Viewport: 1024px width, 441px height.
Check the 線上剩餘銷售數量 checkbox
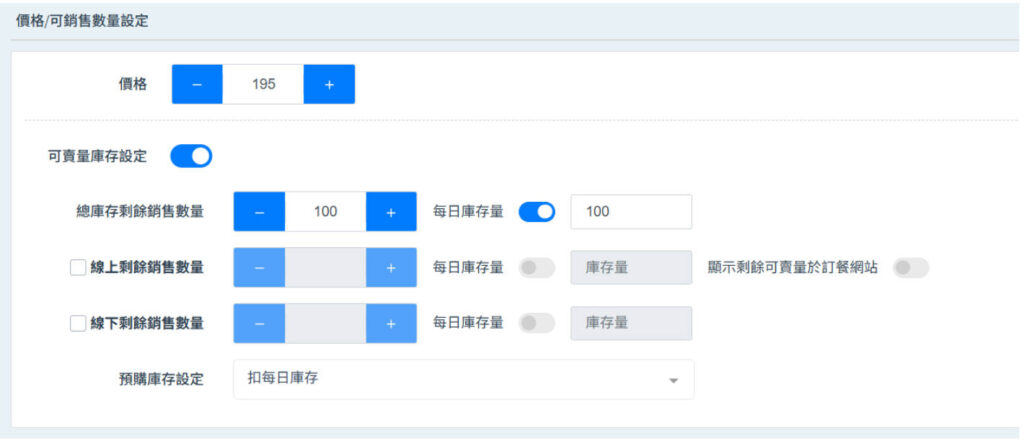(x=77, y=268)
